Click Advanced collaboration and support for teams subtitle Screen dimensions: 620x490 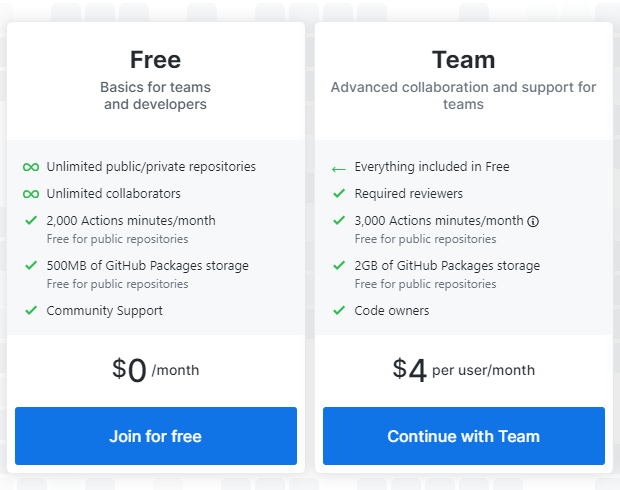tap(463, 96)
